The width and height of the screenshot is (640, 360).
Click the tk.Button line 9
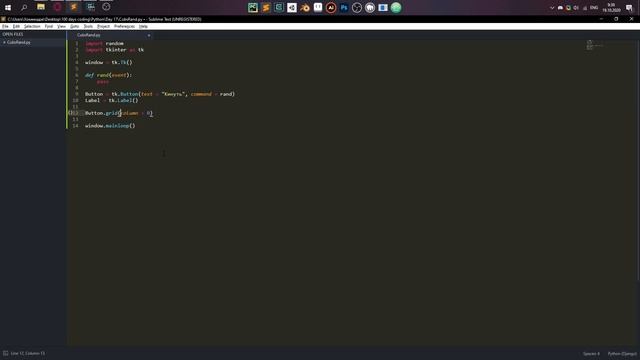[x=160, y=94]
